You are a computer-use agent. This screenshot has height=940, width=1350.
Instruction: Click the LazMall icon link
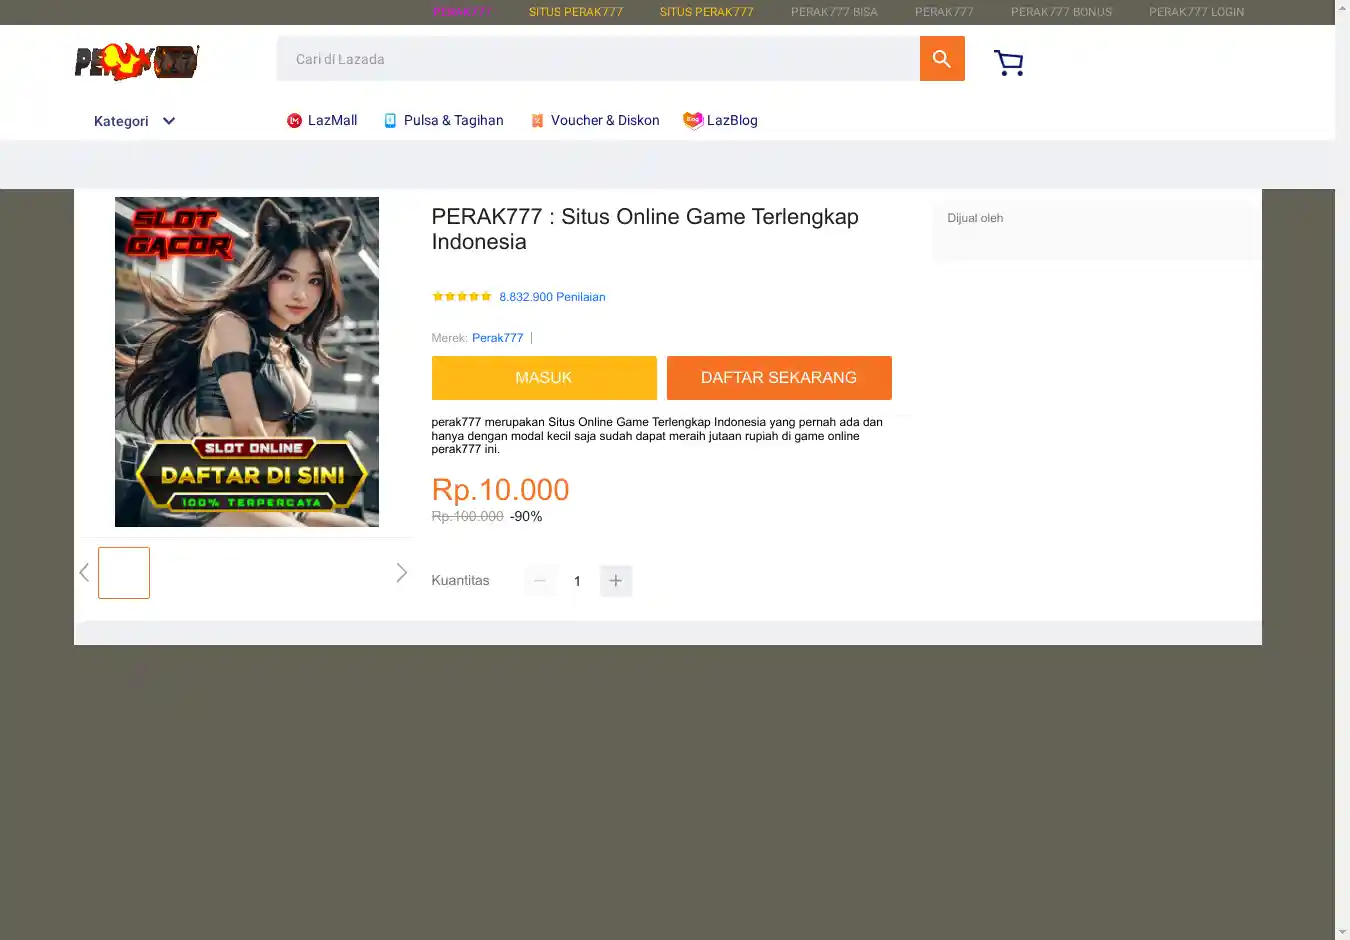295,121
